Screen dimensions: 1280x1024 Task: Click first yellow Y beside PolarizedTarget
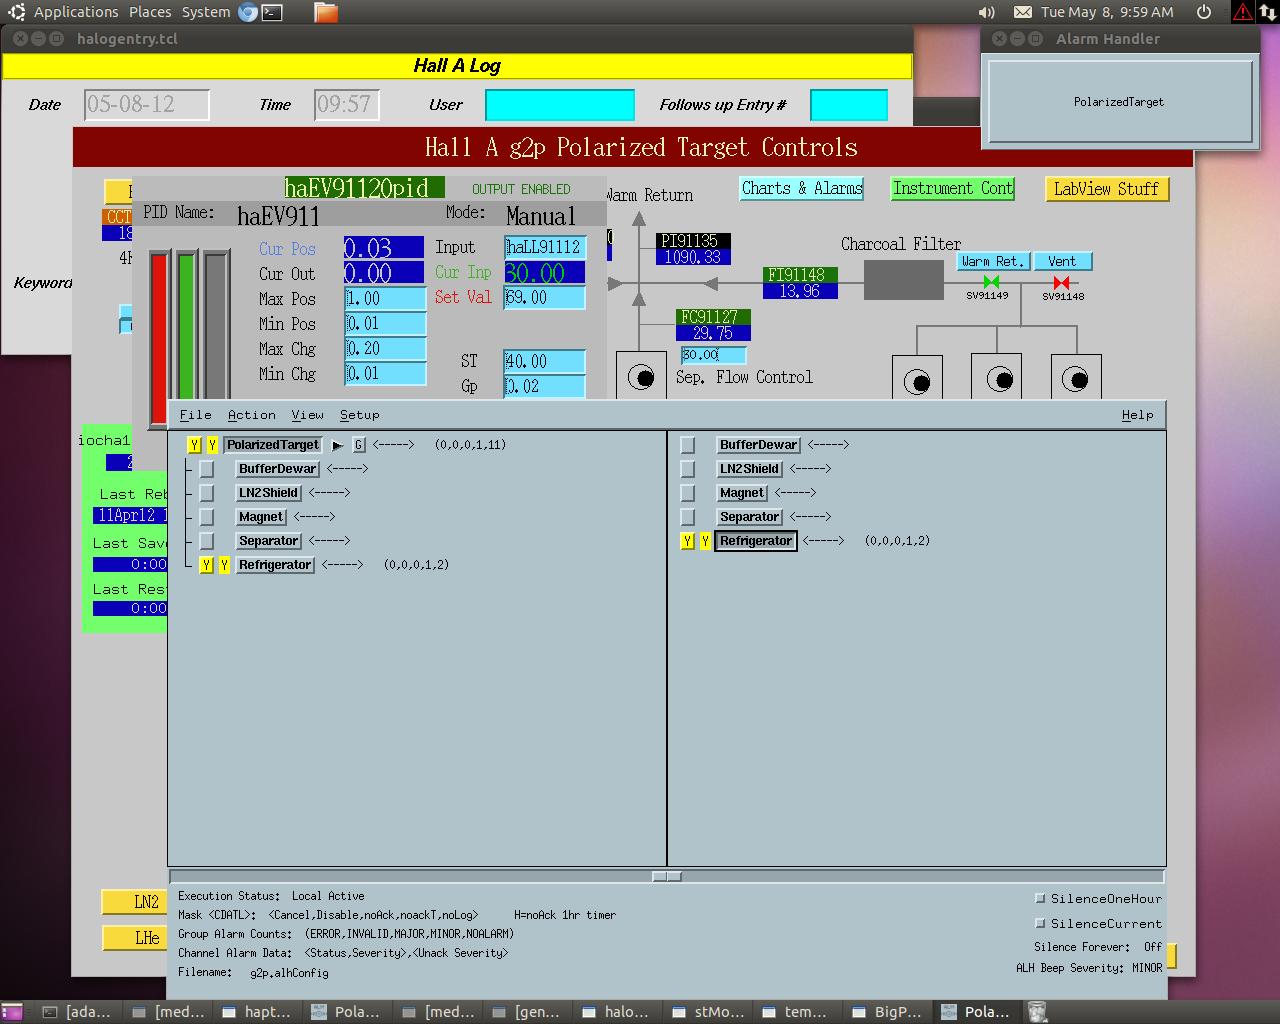194,445
